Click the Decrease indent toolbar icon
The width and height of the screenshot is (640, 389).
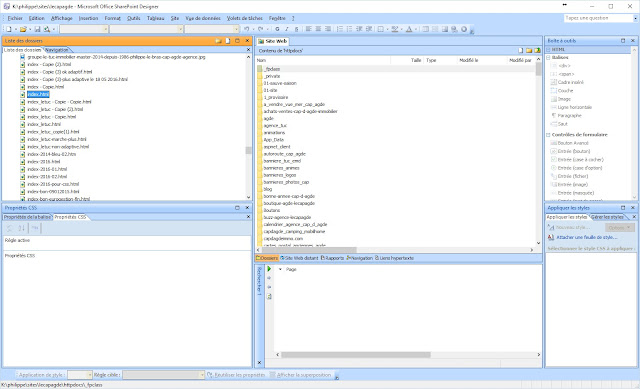(359, 29)
